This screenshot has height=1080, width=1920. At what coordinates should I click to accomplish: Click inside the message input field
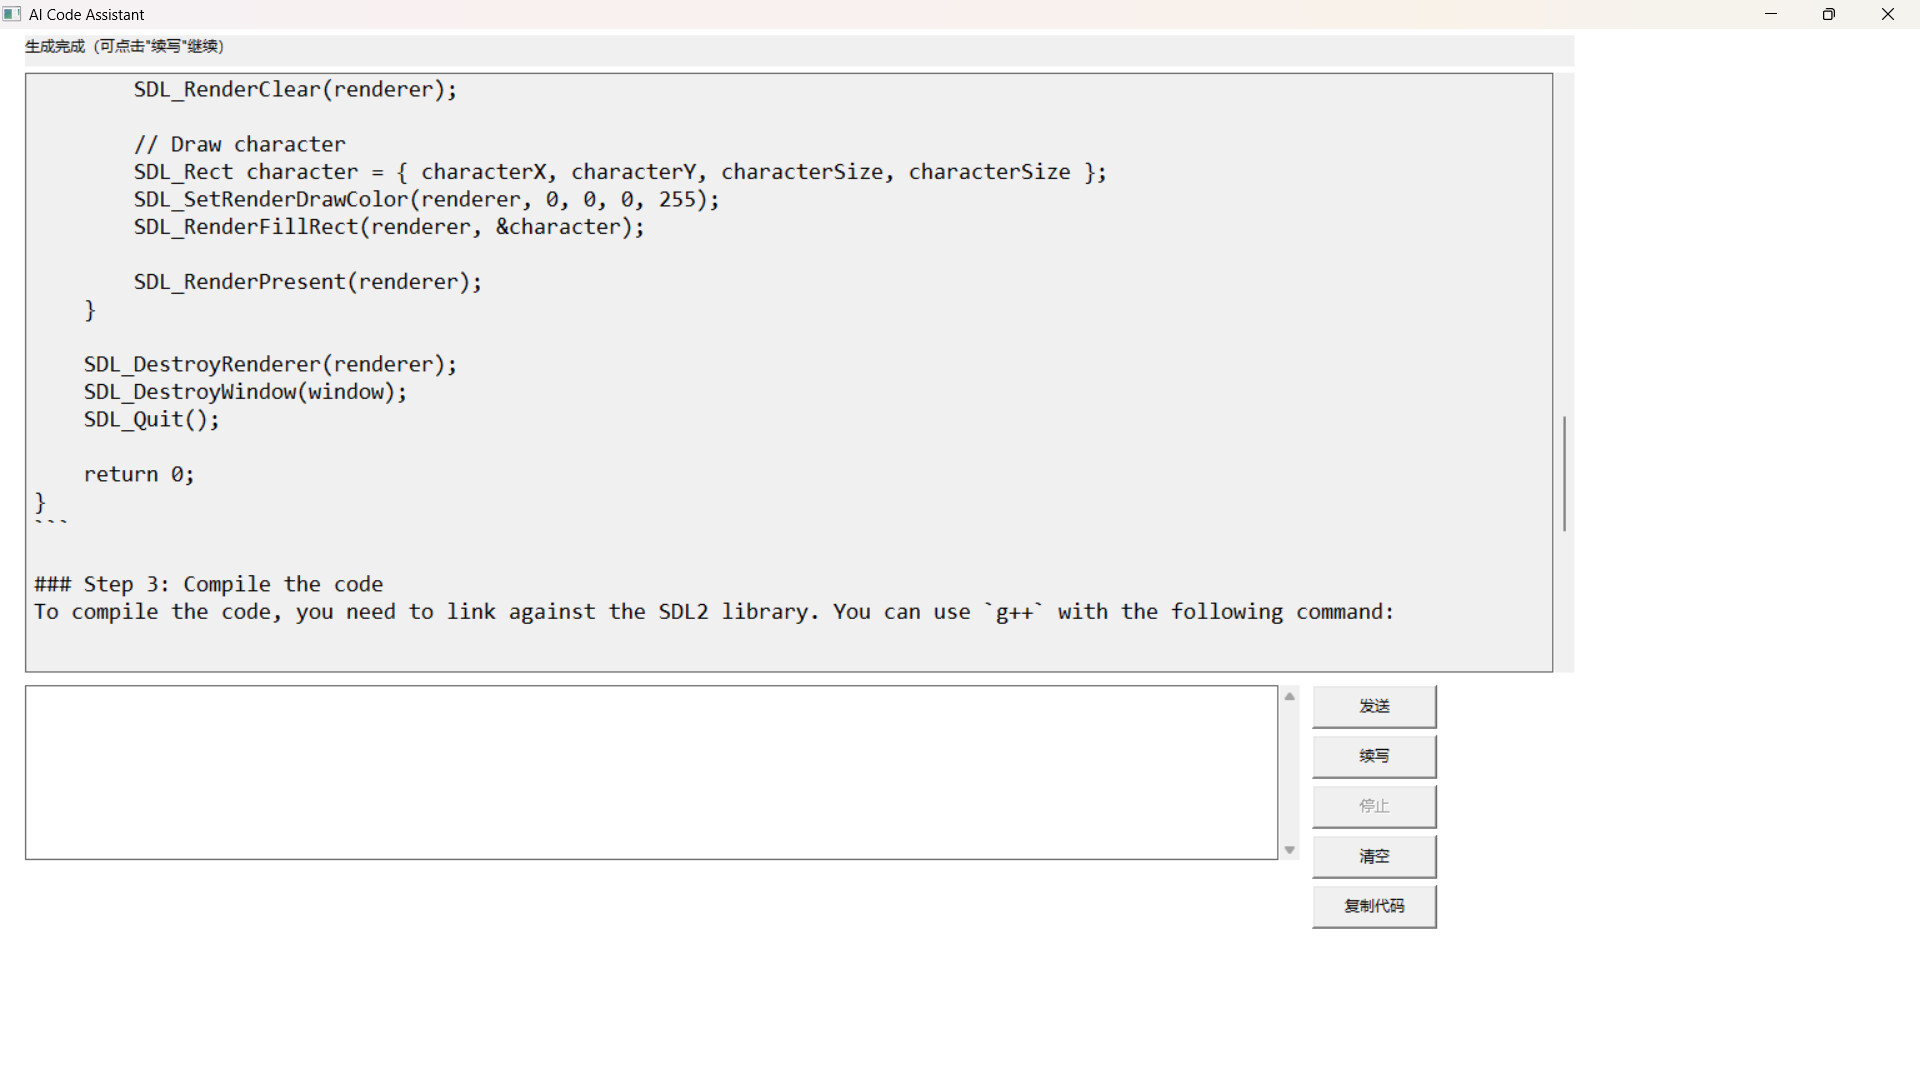pyautogui.click(x=650, y=772)
